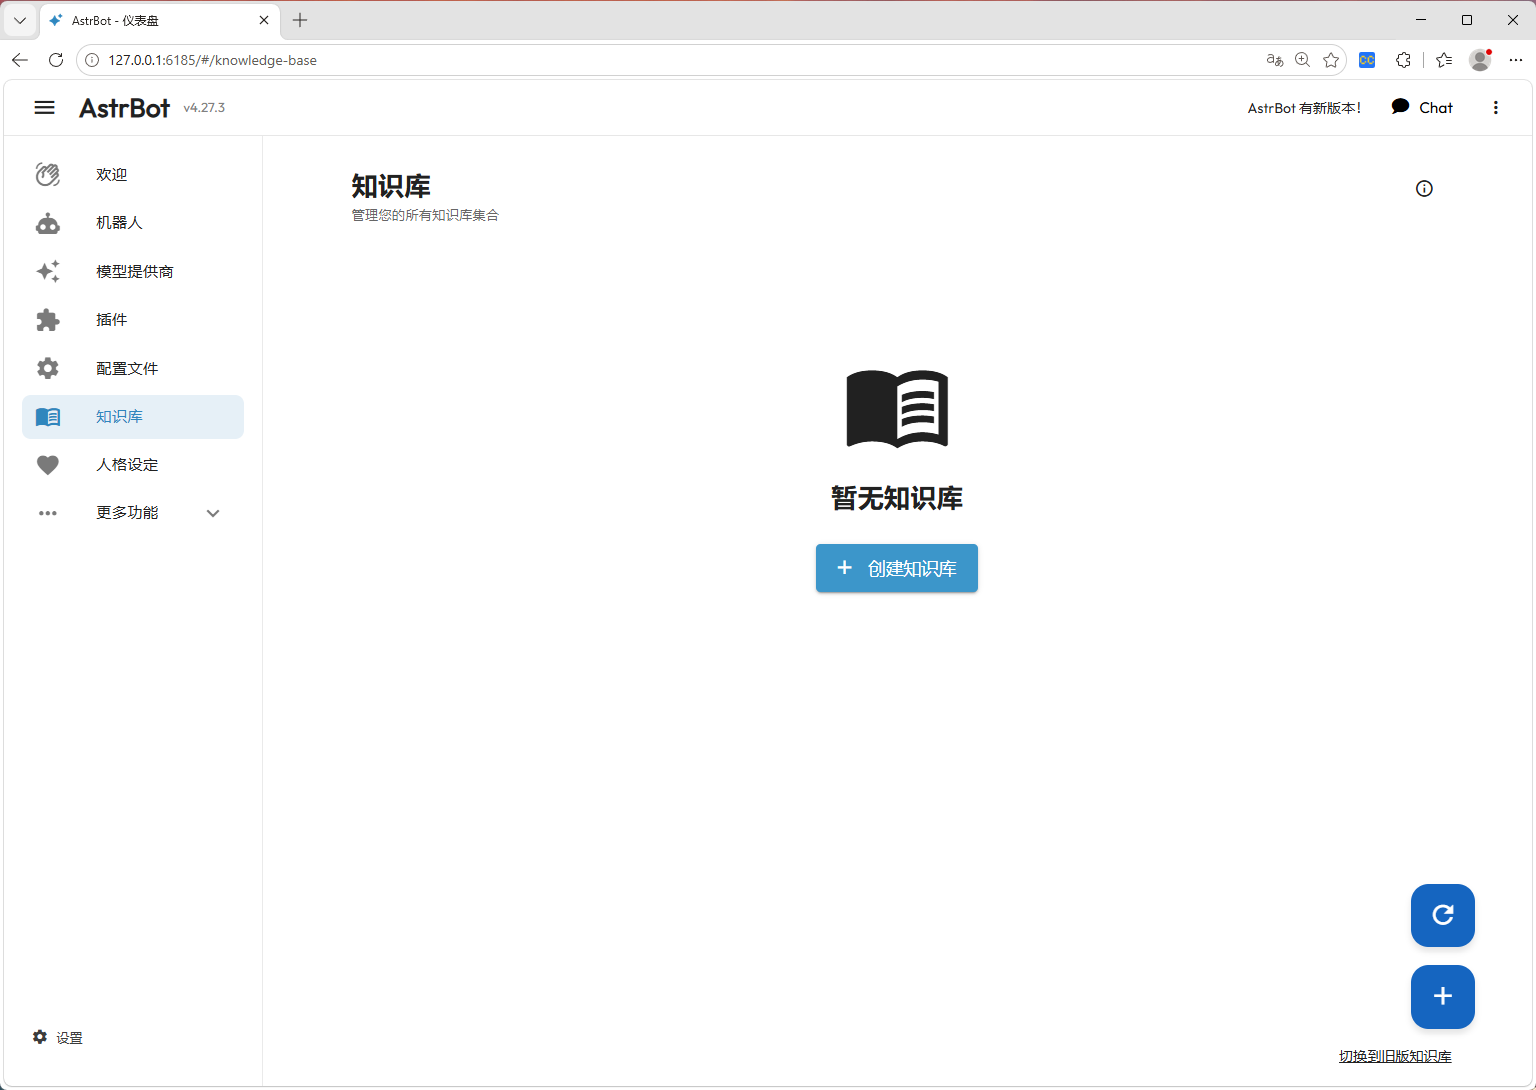Image resolution: width=1536 pixels, height=1090 pixels.
Task: Click the site information icon
Action: click(92, 60)
